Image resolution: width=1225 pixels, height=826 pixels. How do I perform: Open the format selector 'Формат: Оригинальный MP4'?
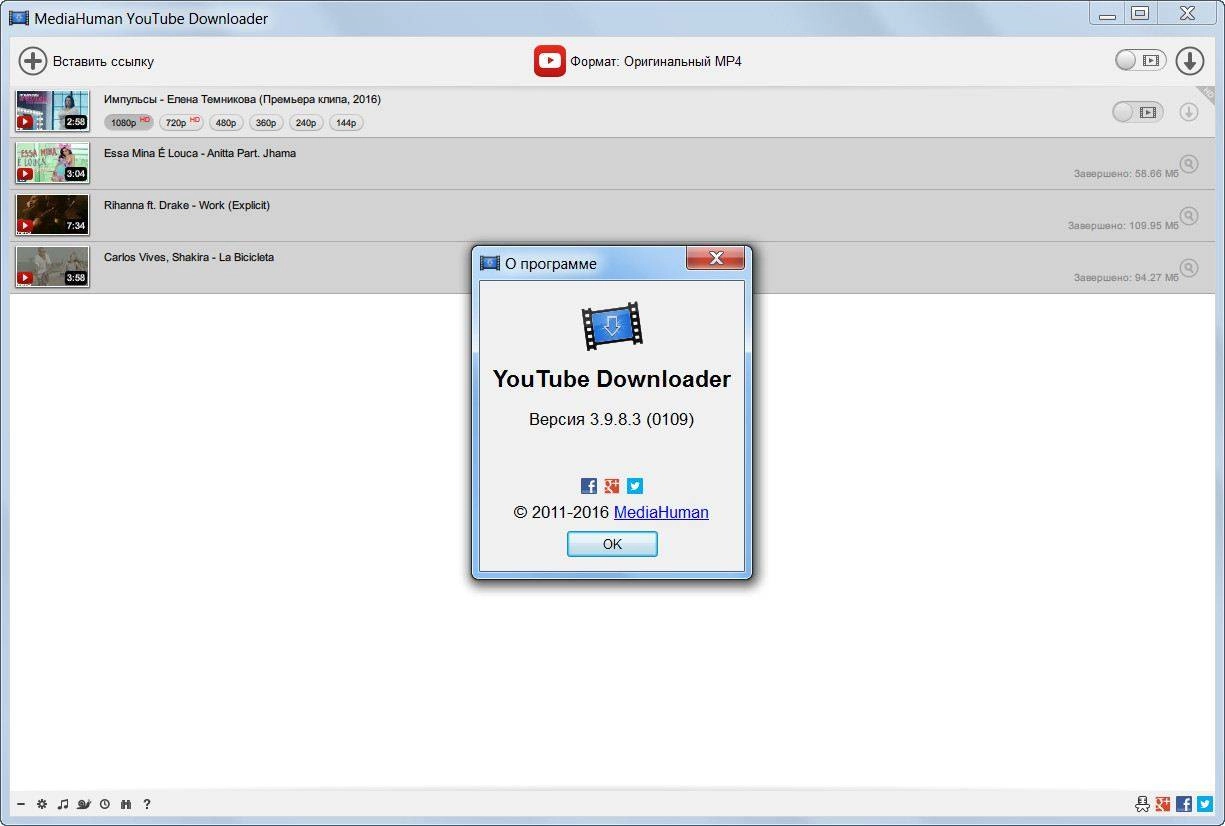pyautogui.click(x=656, y=61)
